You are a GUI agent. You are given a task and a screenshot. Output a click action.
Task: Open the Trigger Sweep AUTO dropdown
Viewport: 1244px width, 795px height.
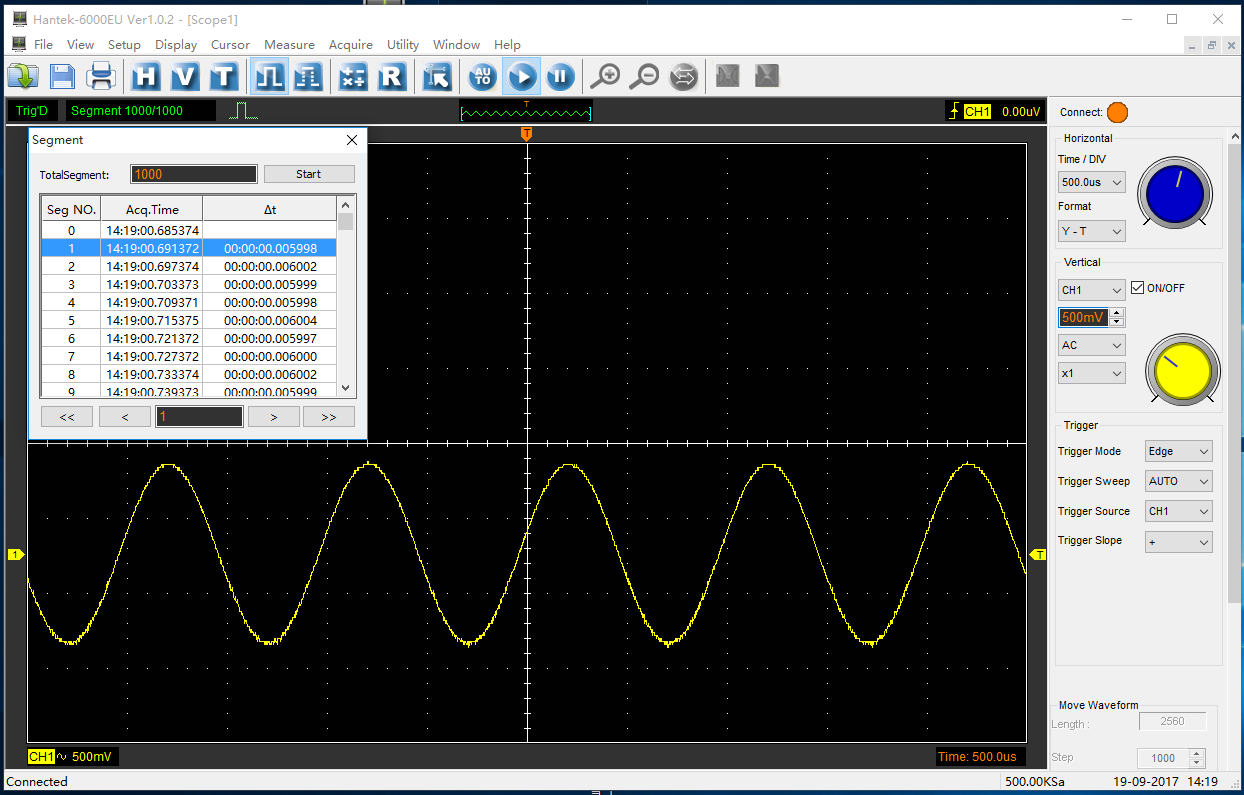pyautogui.click(x=1178, y=481)
